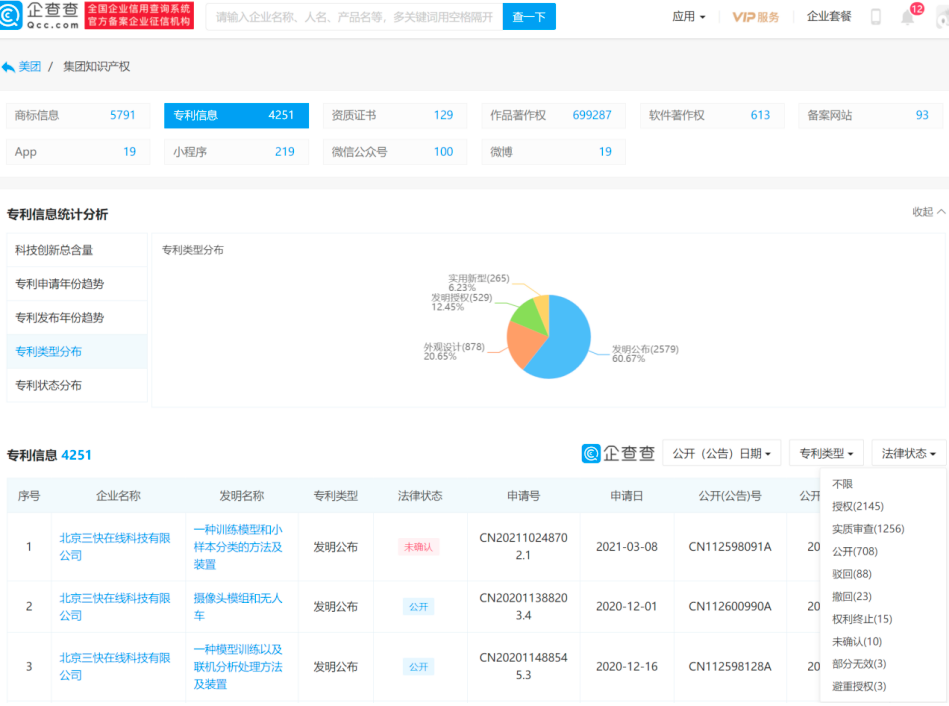
Task: Open the 法律状态 filter dropdown
Action: 908,454
